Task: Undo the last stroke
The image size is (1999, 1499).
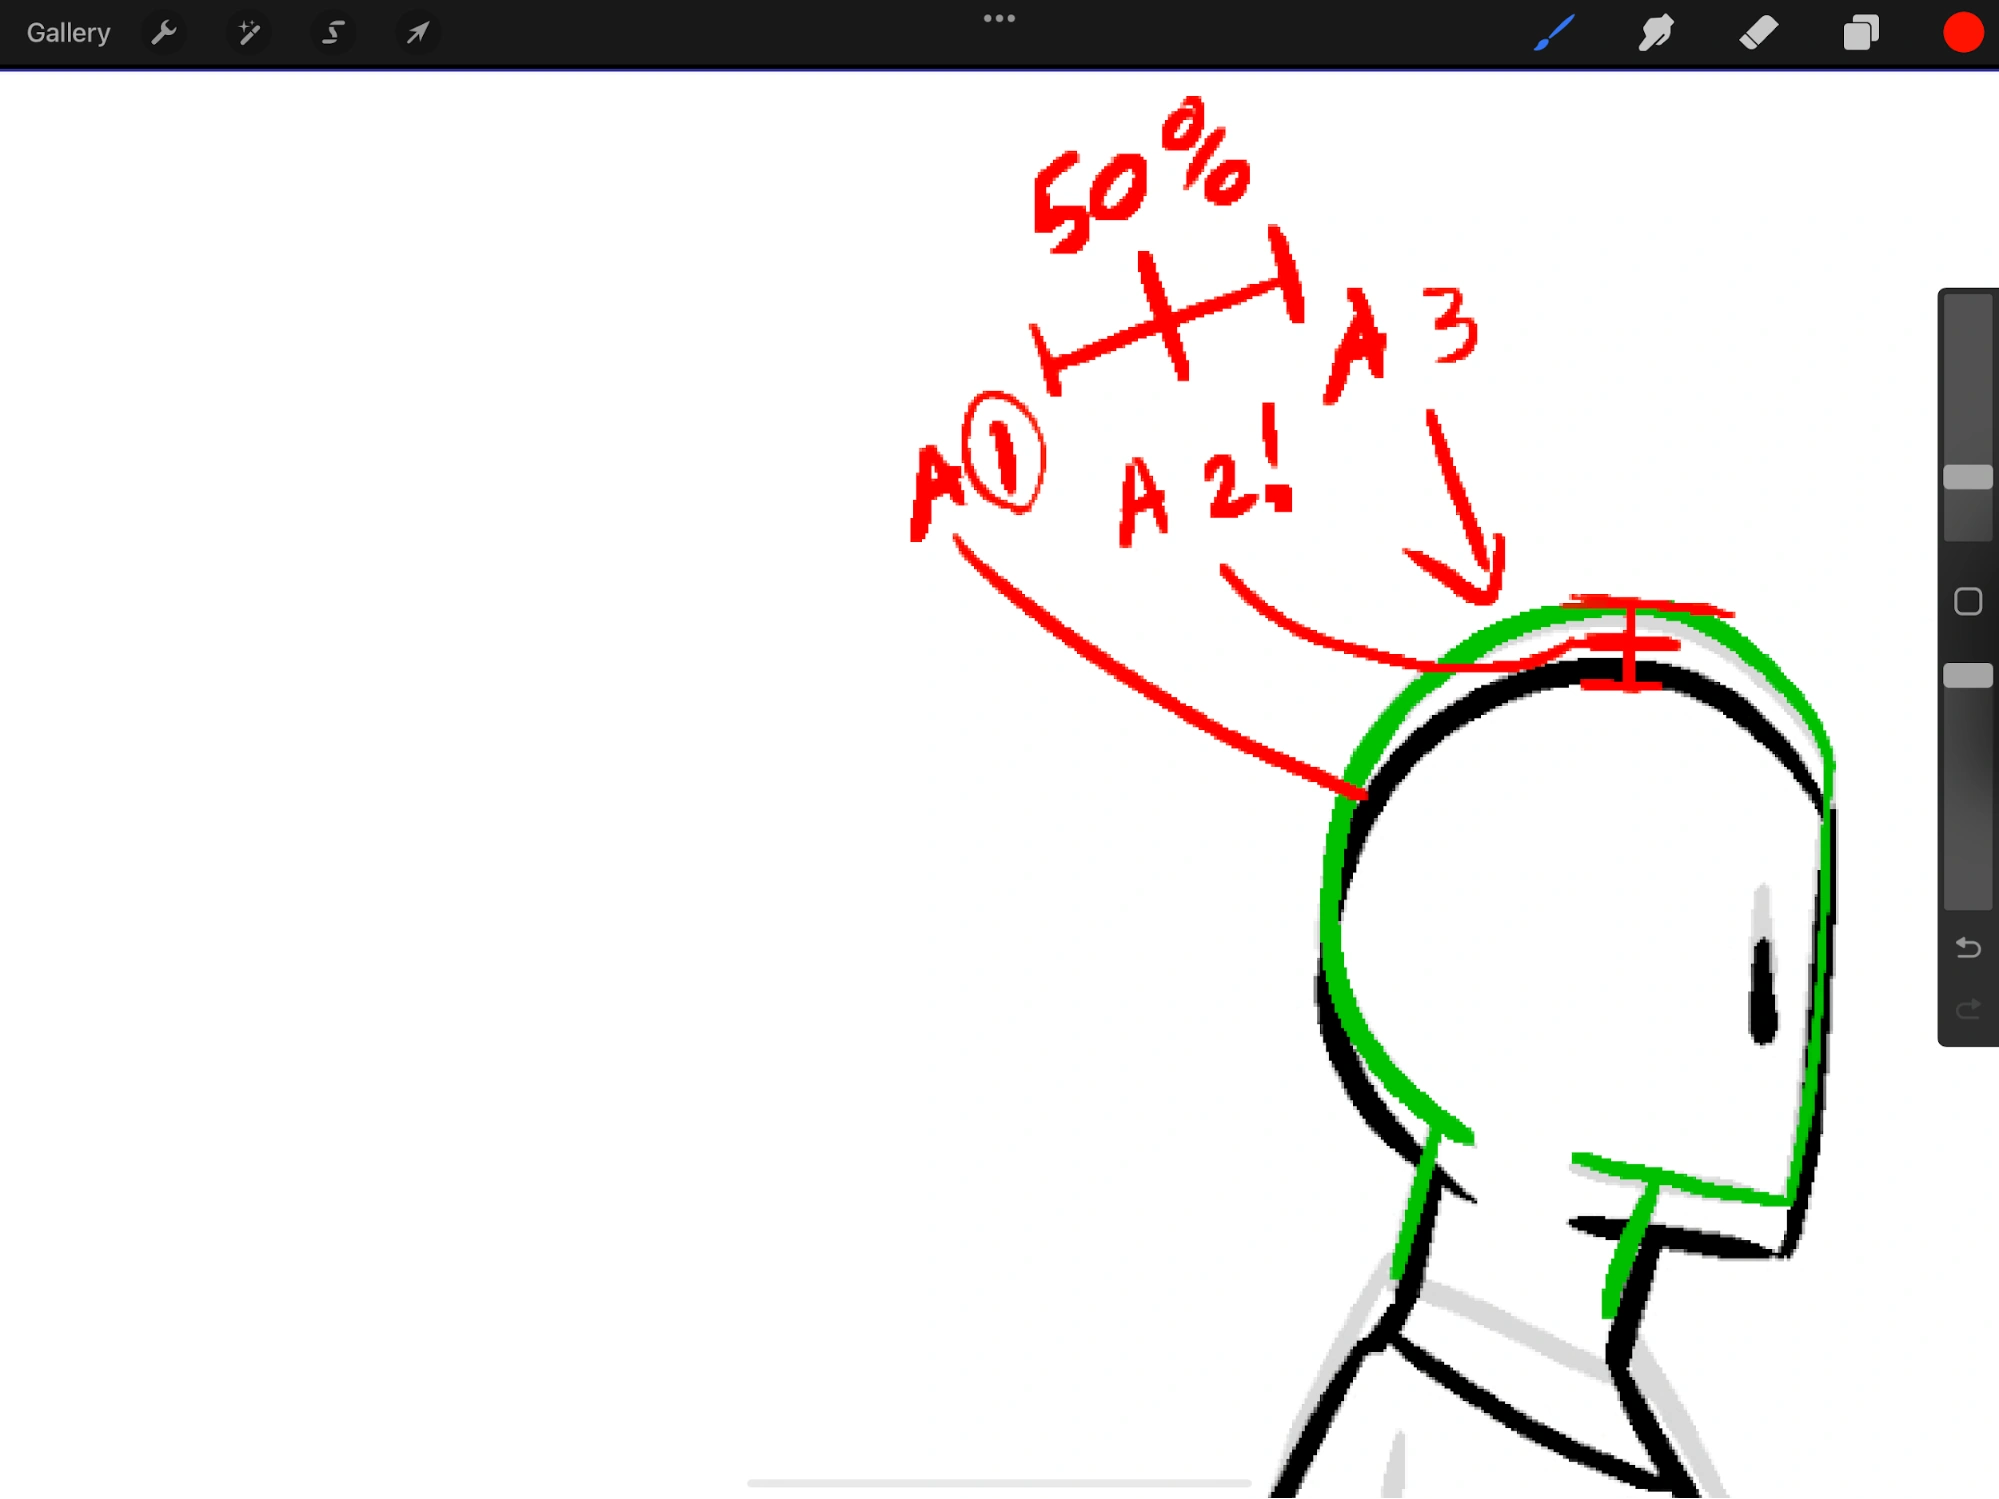Action: [x=1967, y=946]
